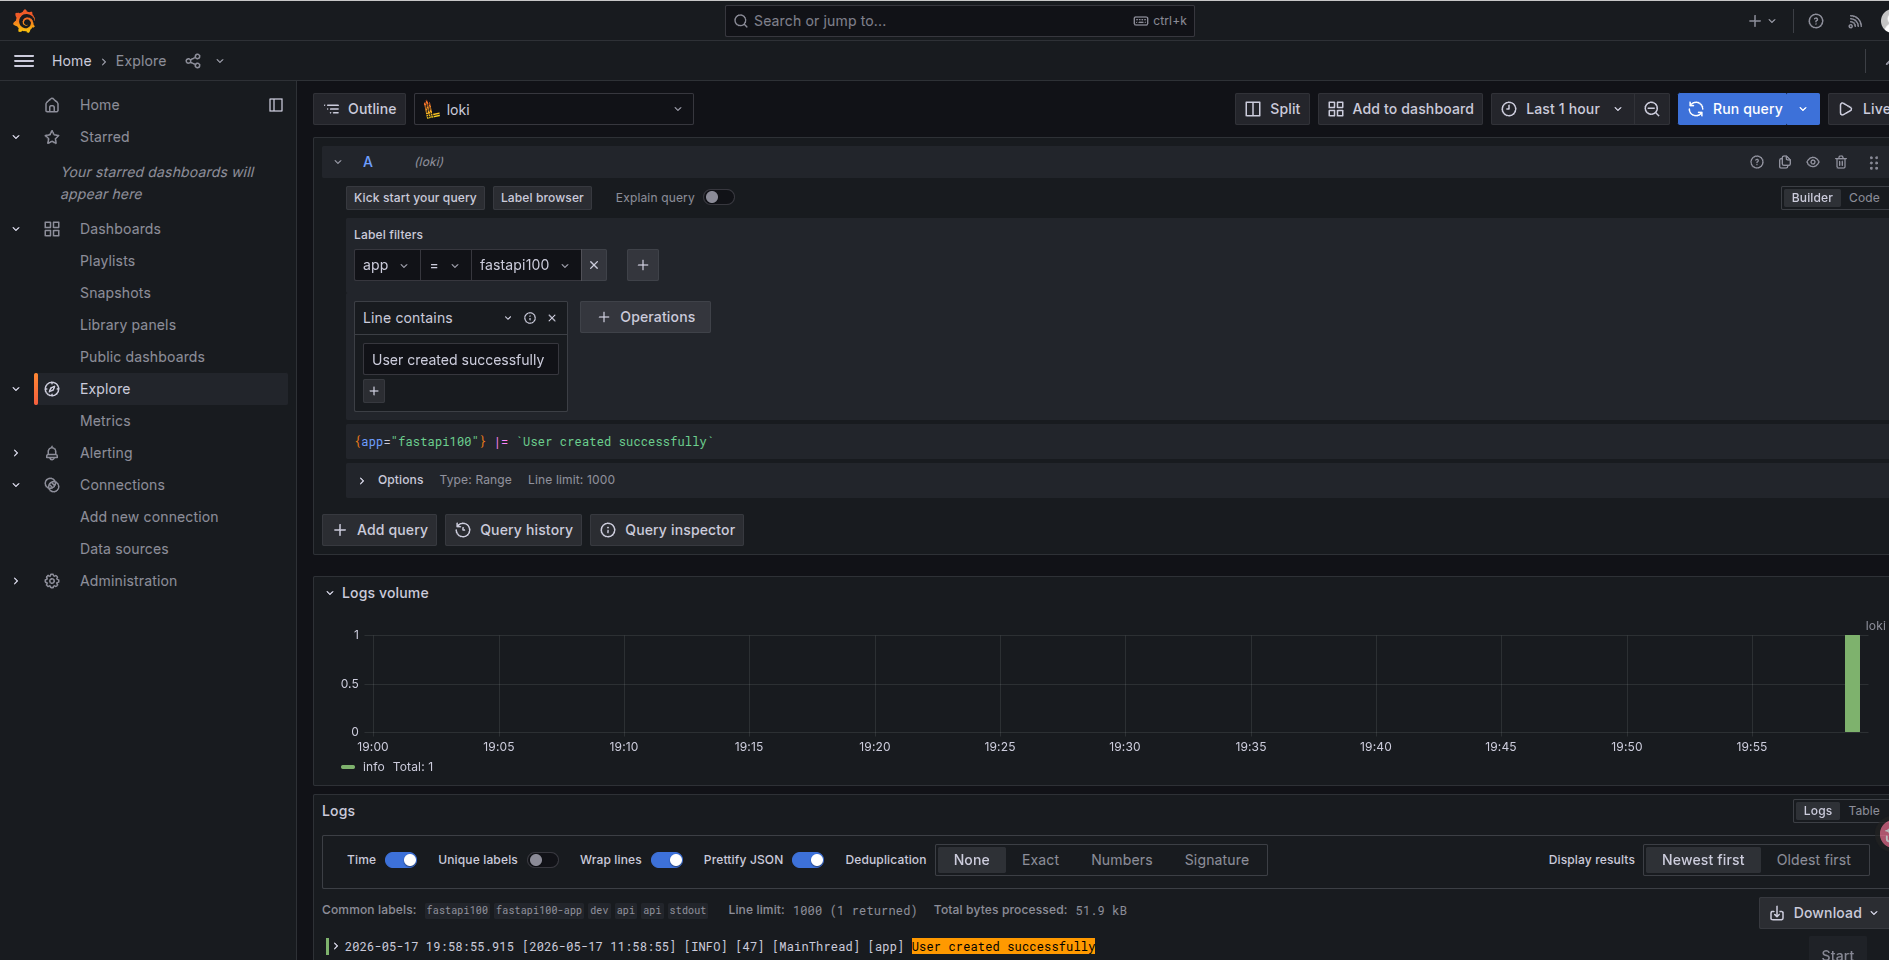Enable the Explain query switch
Viewport: 1889px width, 960px height.
coord(719,197)
